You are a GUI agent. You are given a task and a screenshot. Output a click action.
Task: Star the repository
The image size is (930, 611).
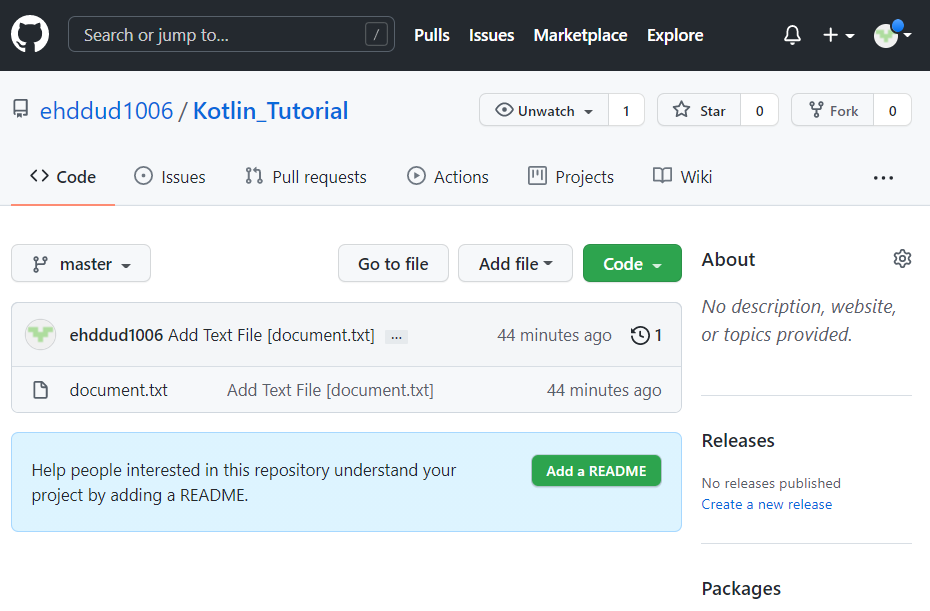699,110
